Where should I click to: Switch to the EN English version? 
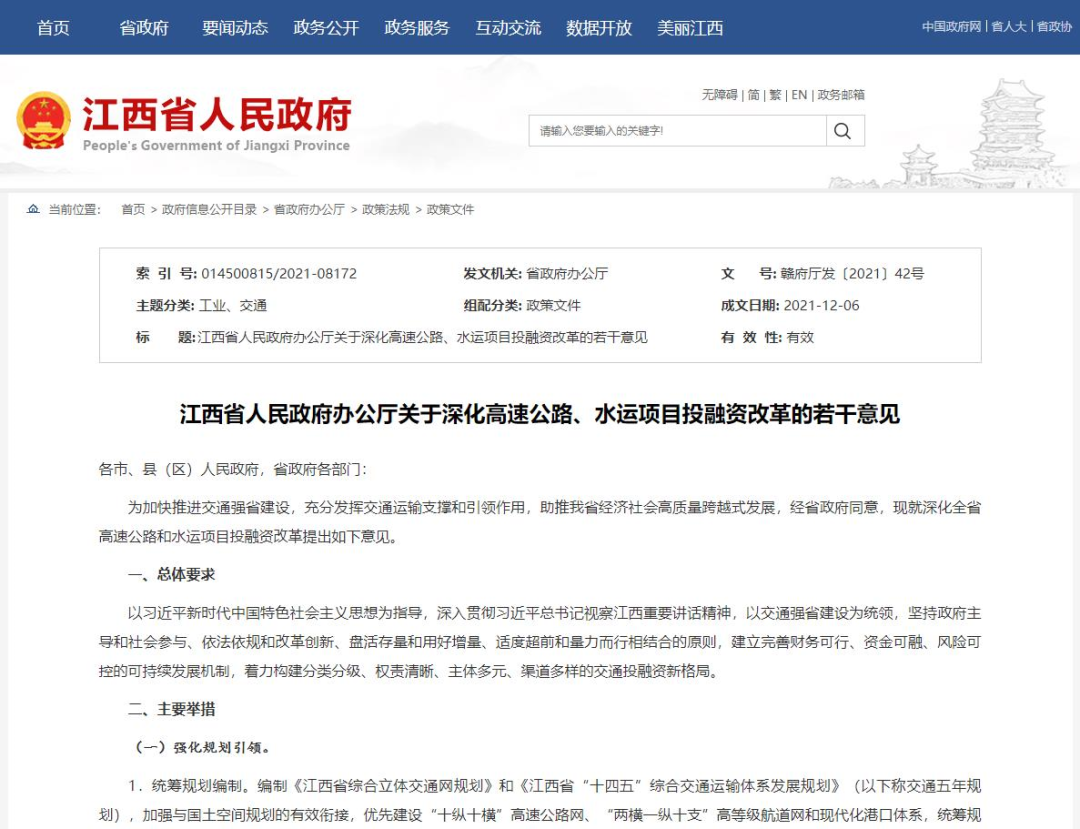coord(799,95)
